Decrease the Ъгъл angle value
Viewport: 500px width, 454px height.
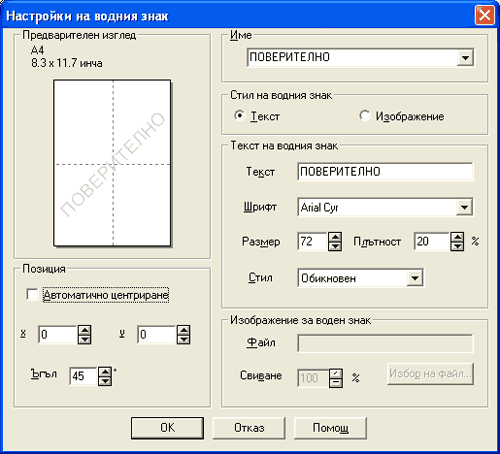coord(105,381)
